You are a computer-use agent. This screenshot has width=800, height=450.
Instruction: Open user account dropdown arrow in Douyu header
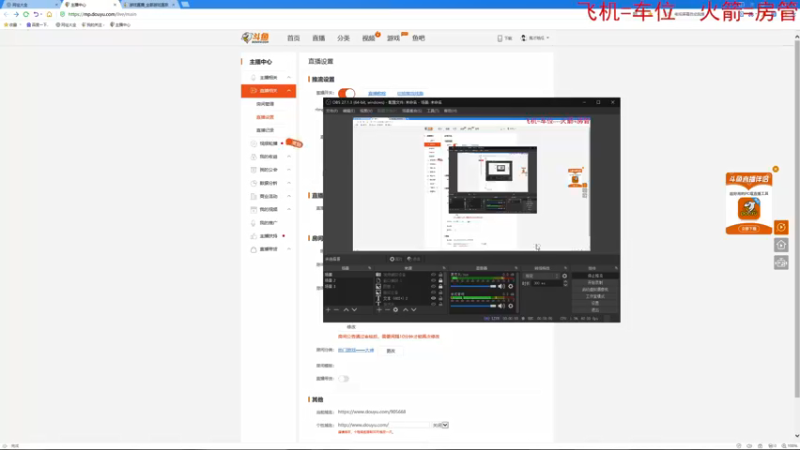click(x=548, y=38)
